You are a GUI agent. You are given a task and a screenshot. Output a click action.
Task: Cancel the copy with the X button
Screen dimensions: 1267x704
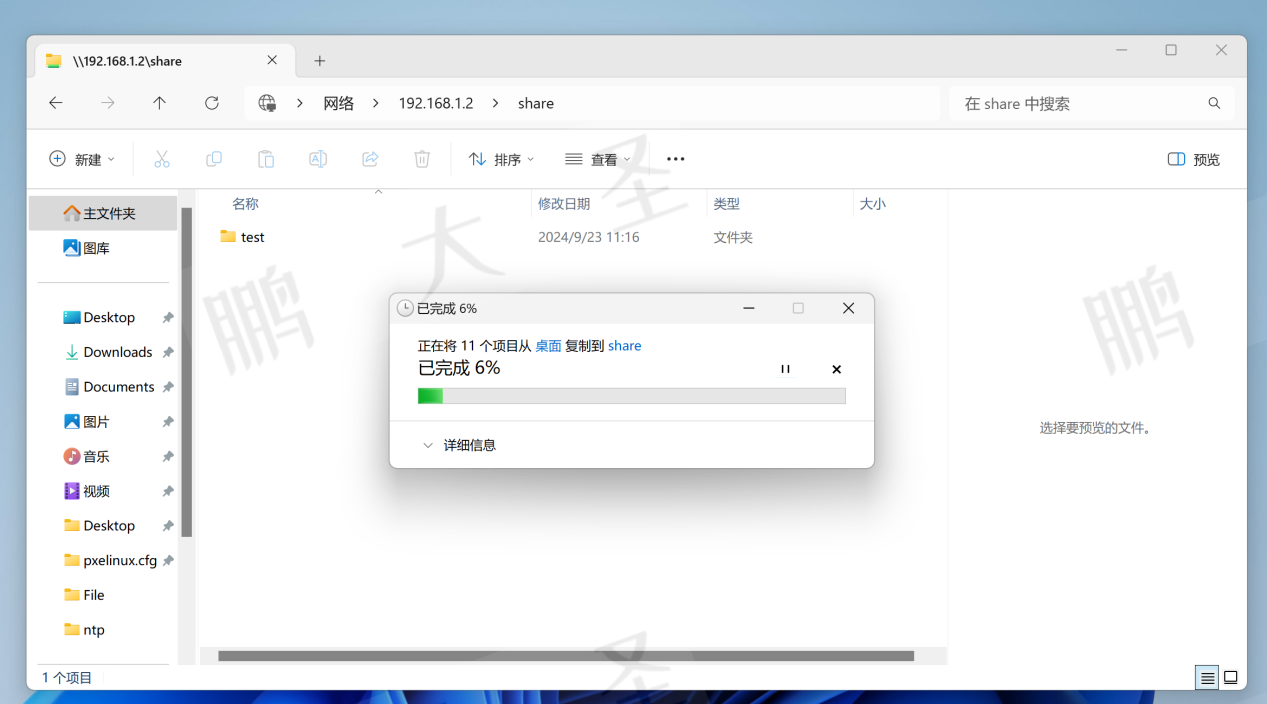837,369
